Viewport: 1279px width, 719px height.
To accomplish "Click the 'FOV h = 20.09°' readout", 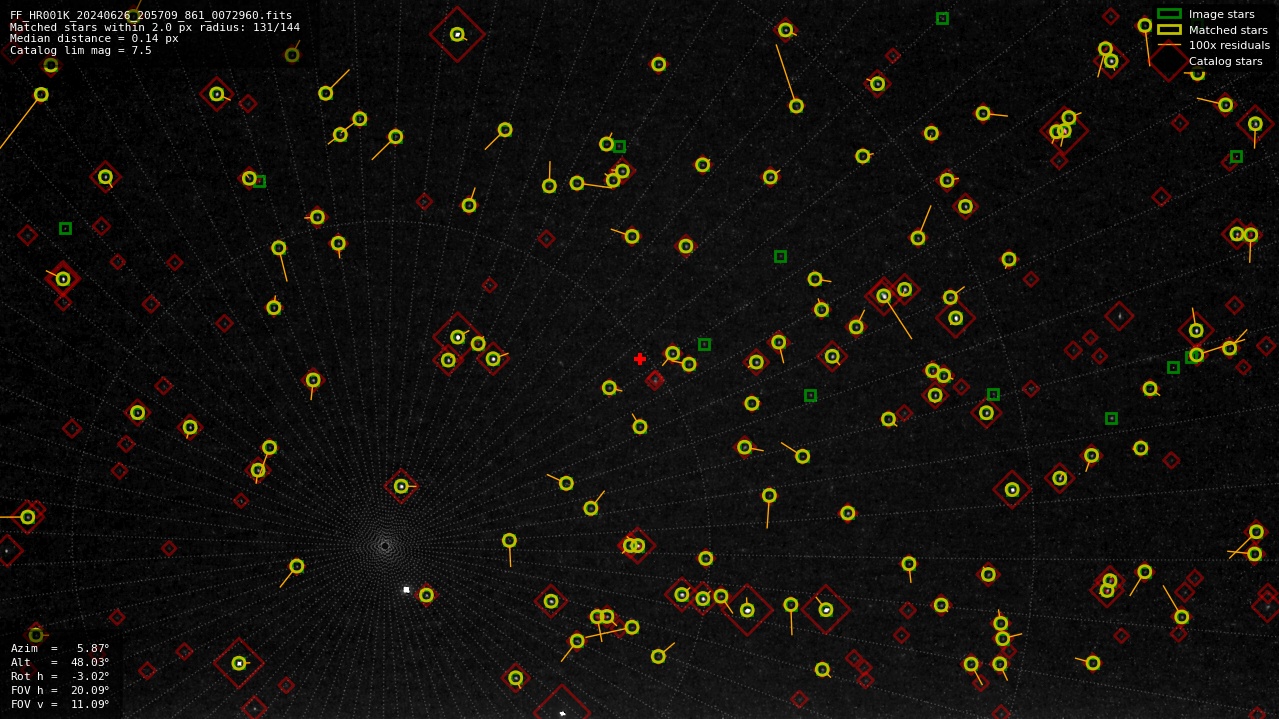I will tap(60, 690).
